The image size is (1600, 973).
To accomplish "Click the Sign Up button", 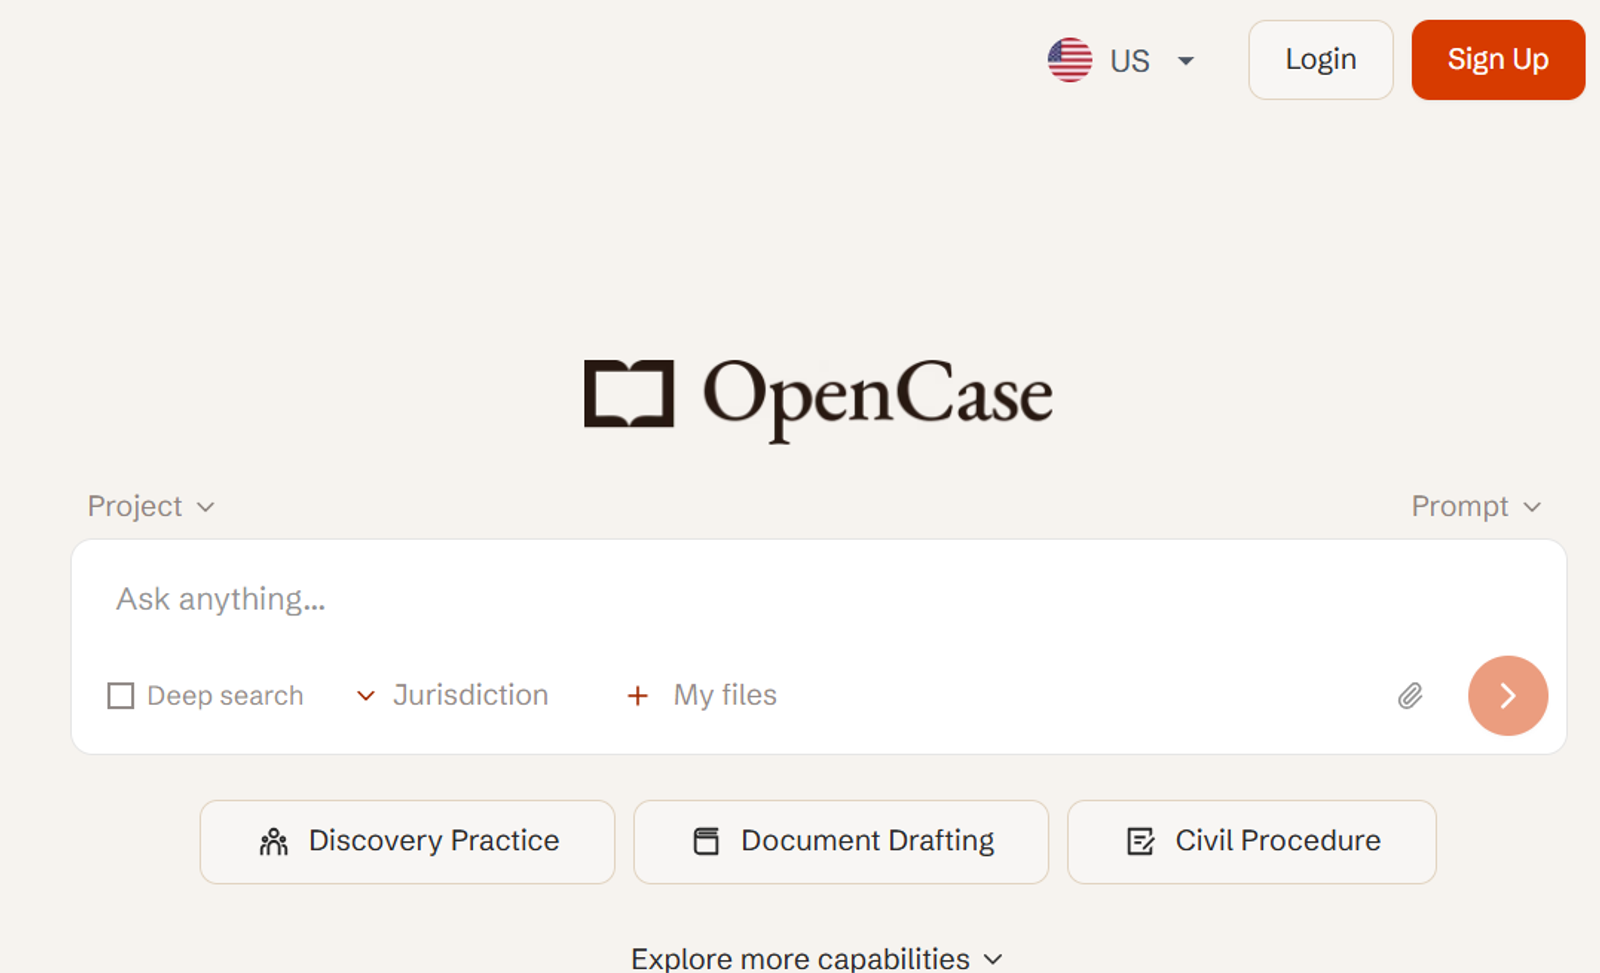I will pyautogui.click(x=1497, y=60).
